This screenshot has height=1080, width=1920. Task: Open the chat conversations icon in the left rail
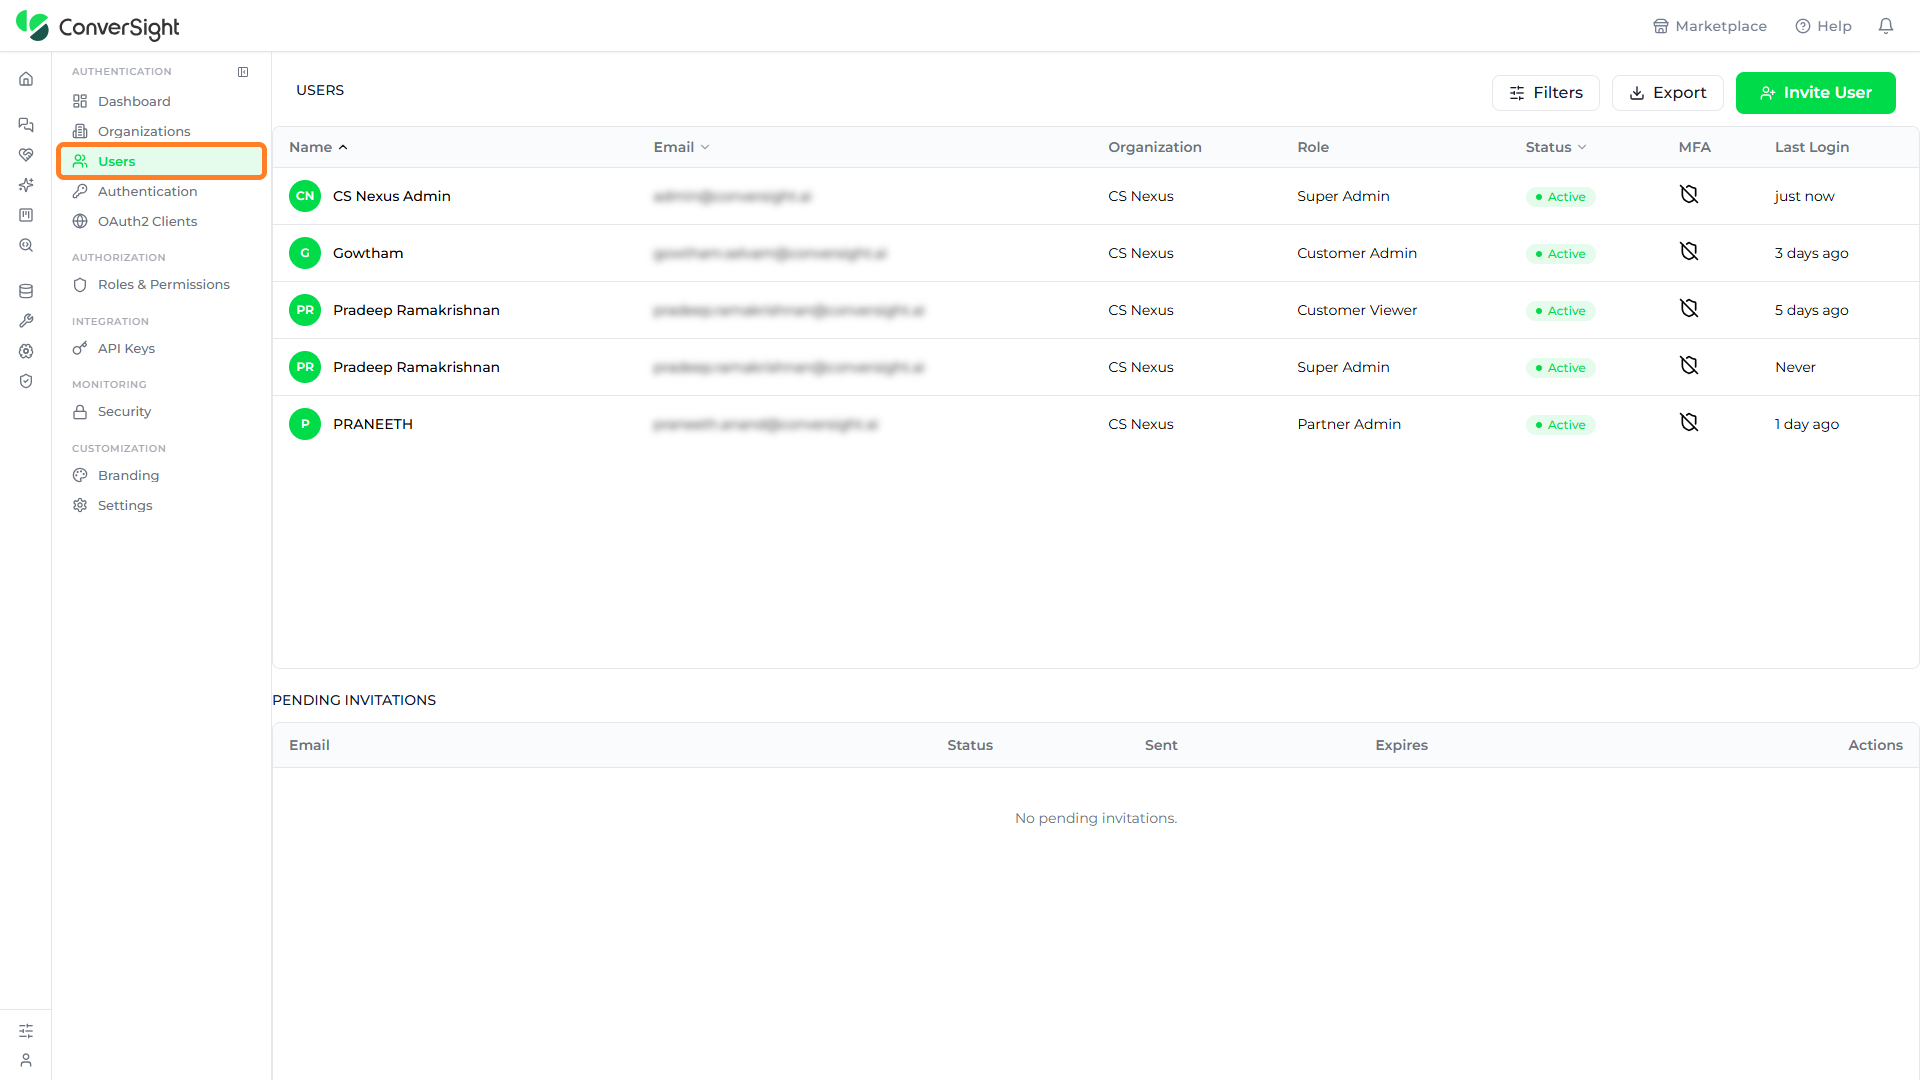point(26,125)
